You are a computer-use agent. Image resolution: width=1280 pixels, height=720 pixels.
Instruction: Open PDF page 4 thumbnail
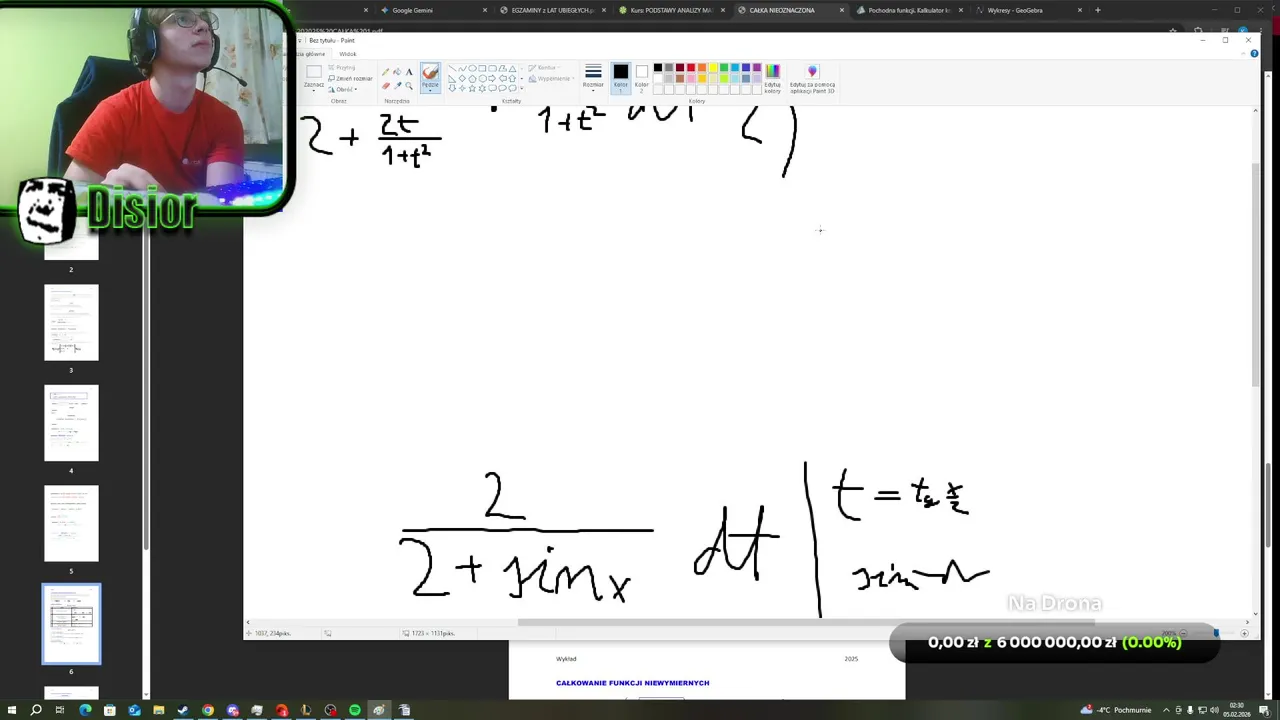71,423
